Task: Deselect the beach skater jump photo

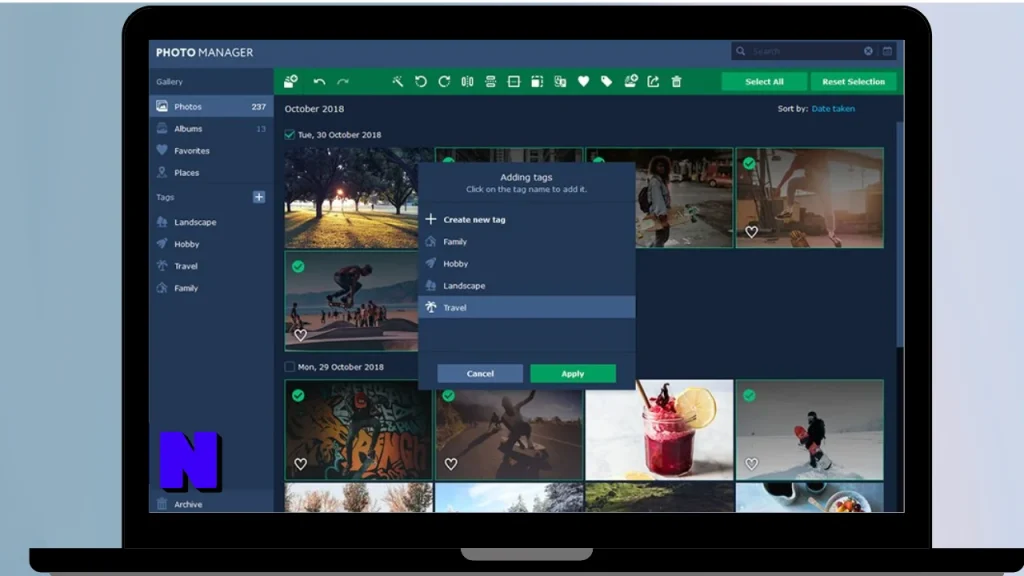Action: click(x=298, y=266)
